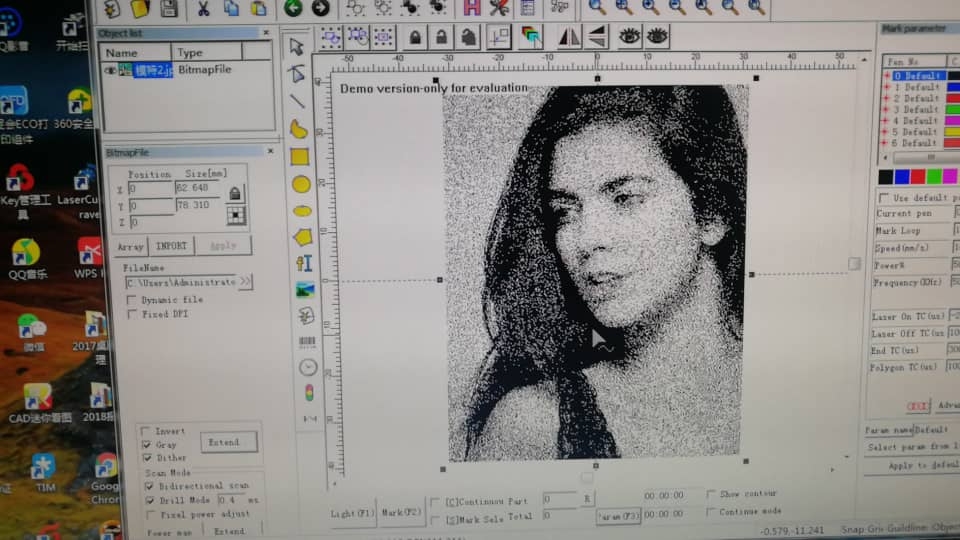
Task: Select the Circle tool
Action: click(301, 184)
